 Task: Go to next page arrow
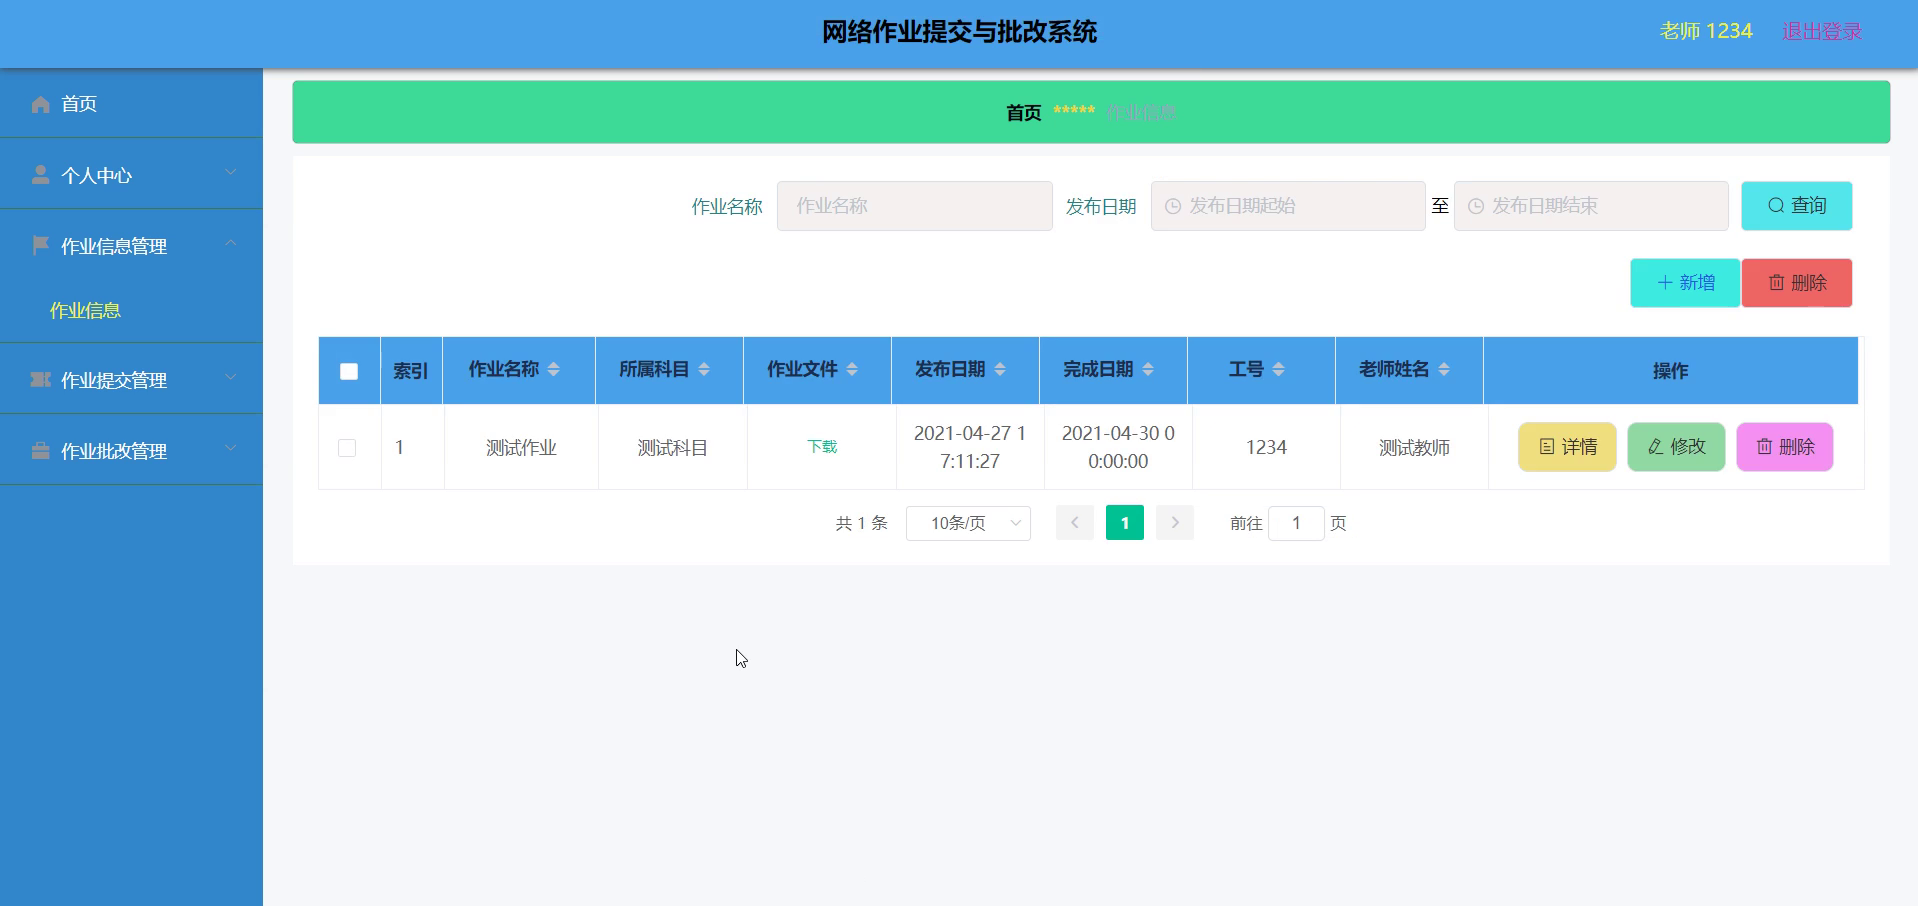click(x=1175, y=523)
